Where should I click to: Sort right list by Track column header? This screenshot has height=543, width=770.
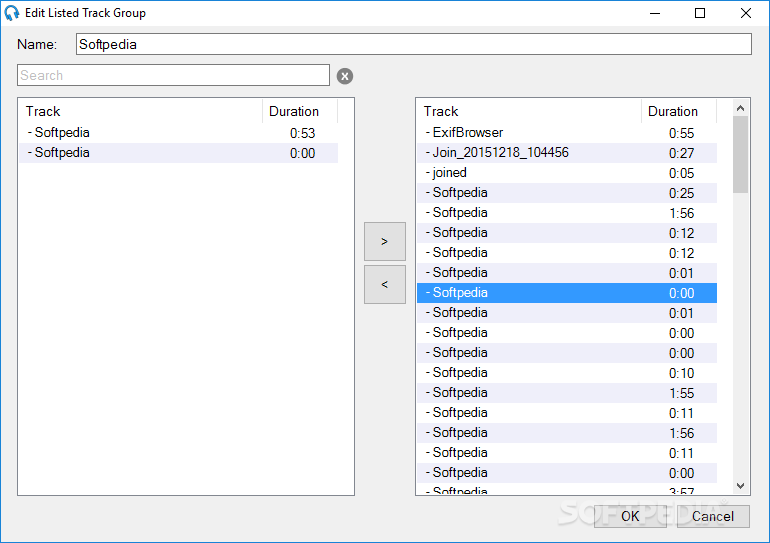pos(529,111)
